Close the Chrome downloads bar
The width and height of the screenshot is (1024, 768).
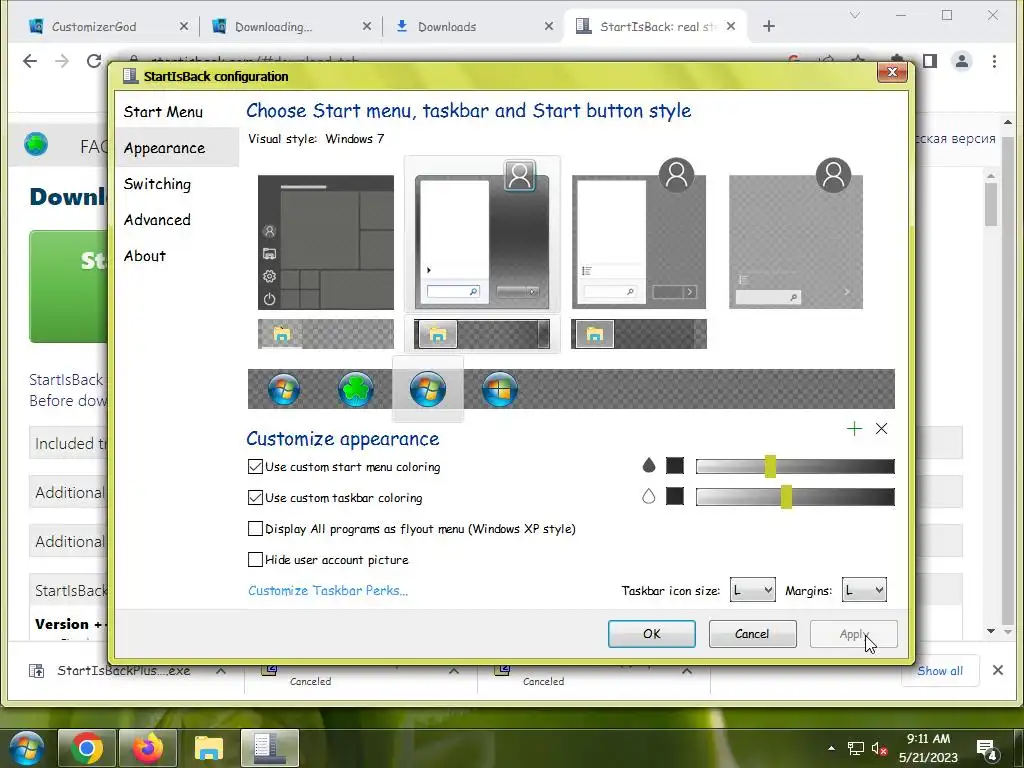click(x=997, y=670)
